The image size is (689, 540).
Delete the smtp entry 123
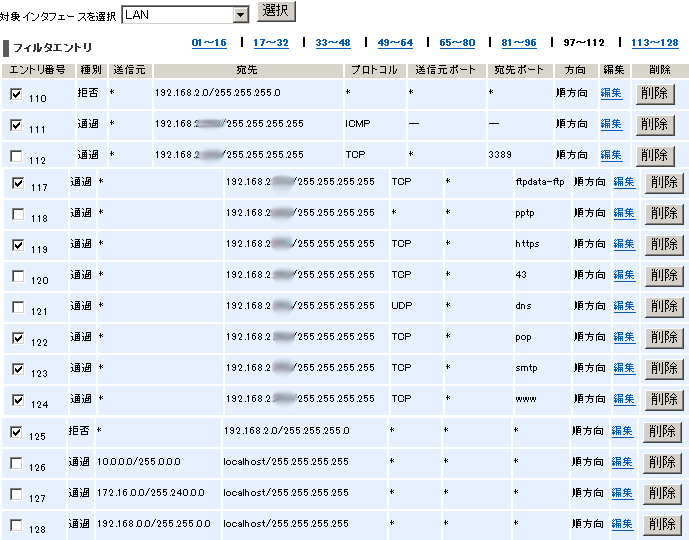(x=664, y=368)
